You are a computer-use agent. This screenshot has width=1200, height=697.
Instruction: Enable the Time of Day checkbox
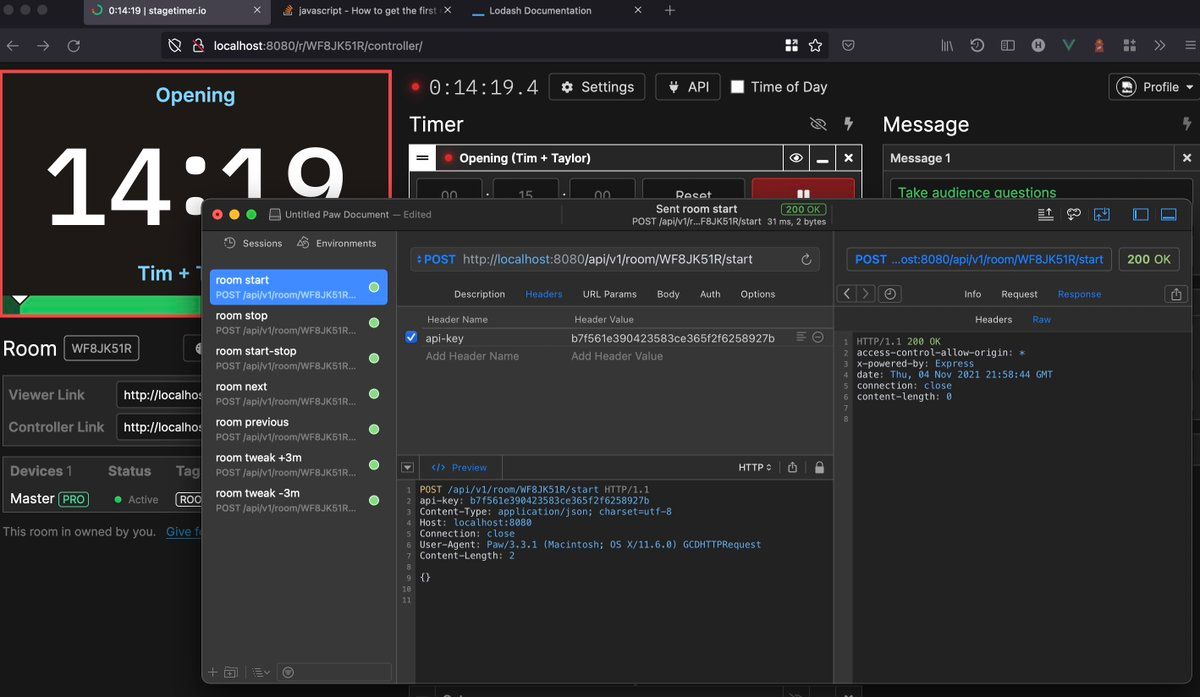click(738, 87)
